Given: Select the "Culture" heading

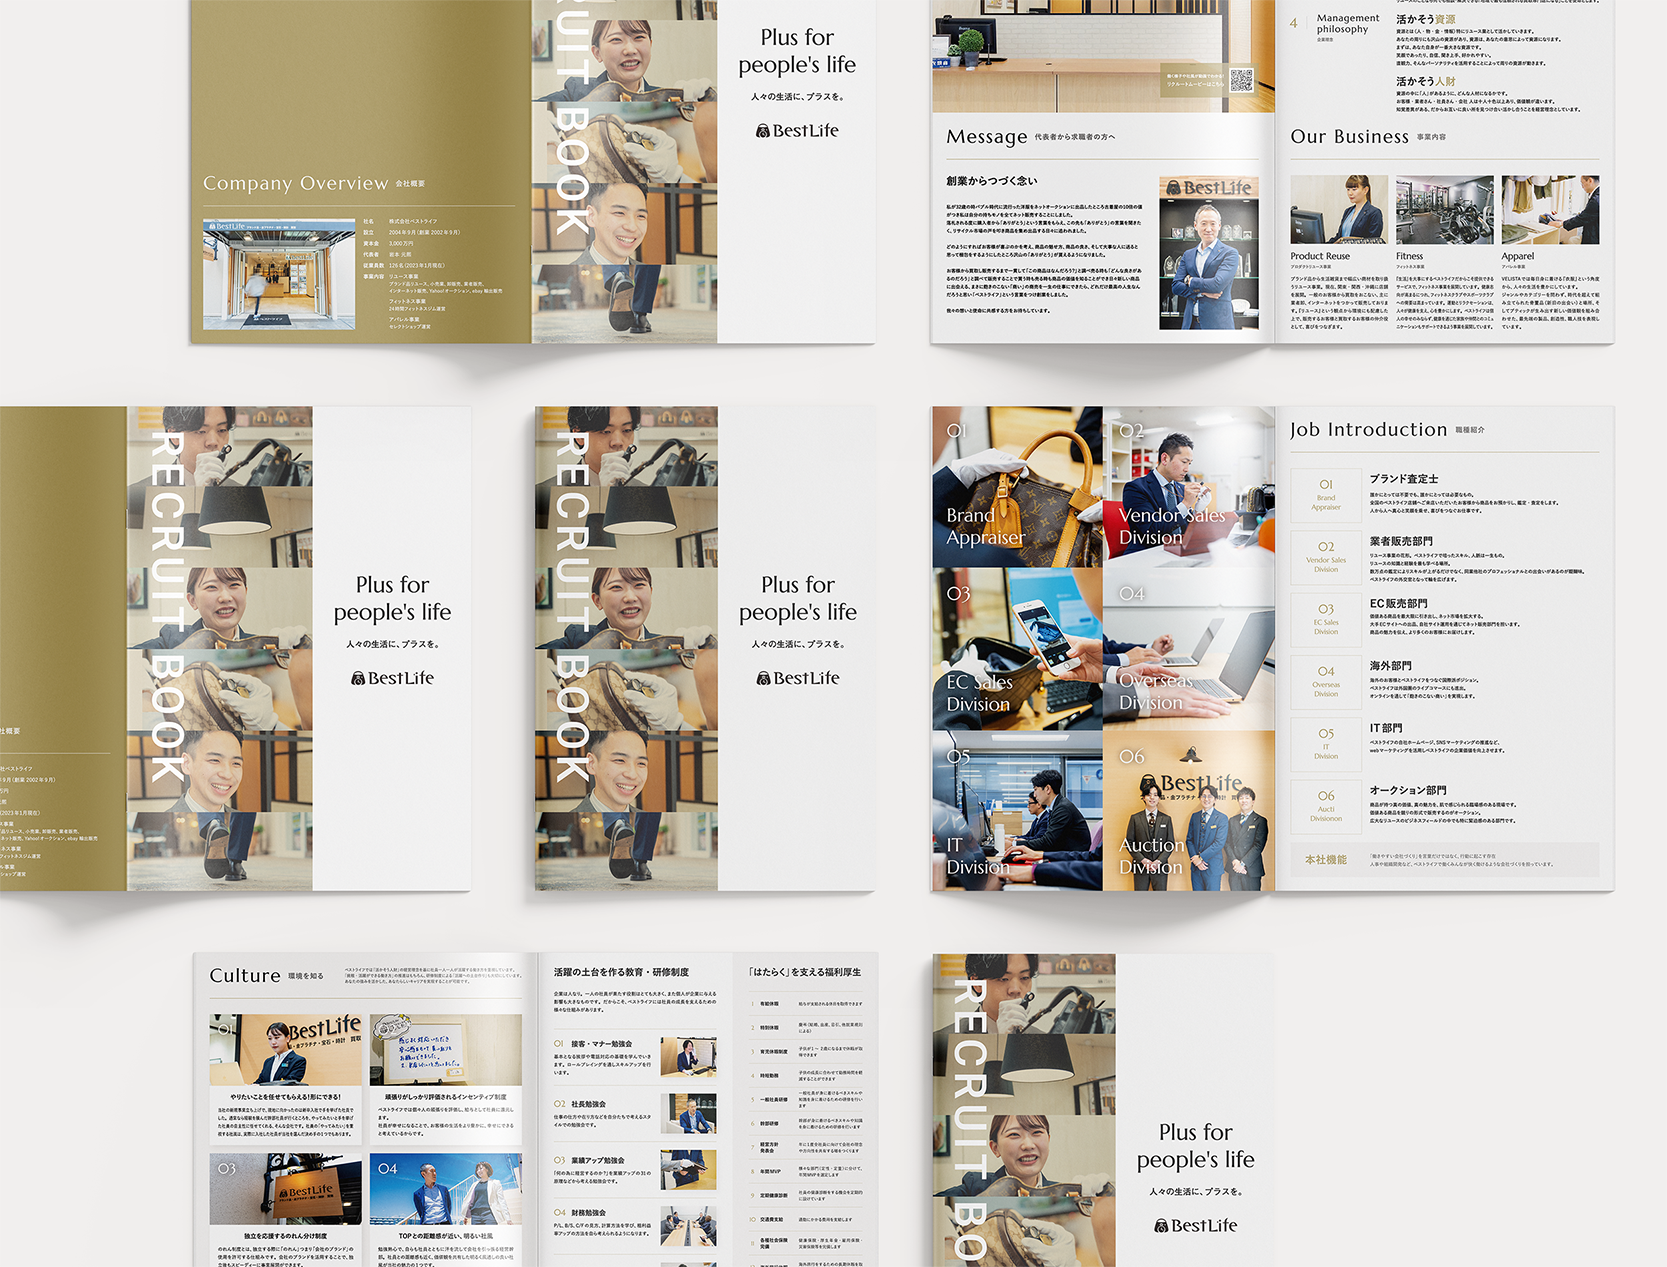Looking at the screenshot, I should 245,976.
